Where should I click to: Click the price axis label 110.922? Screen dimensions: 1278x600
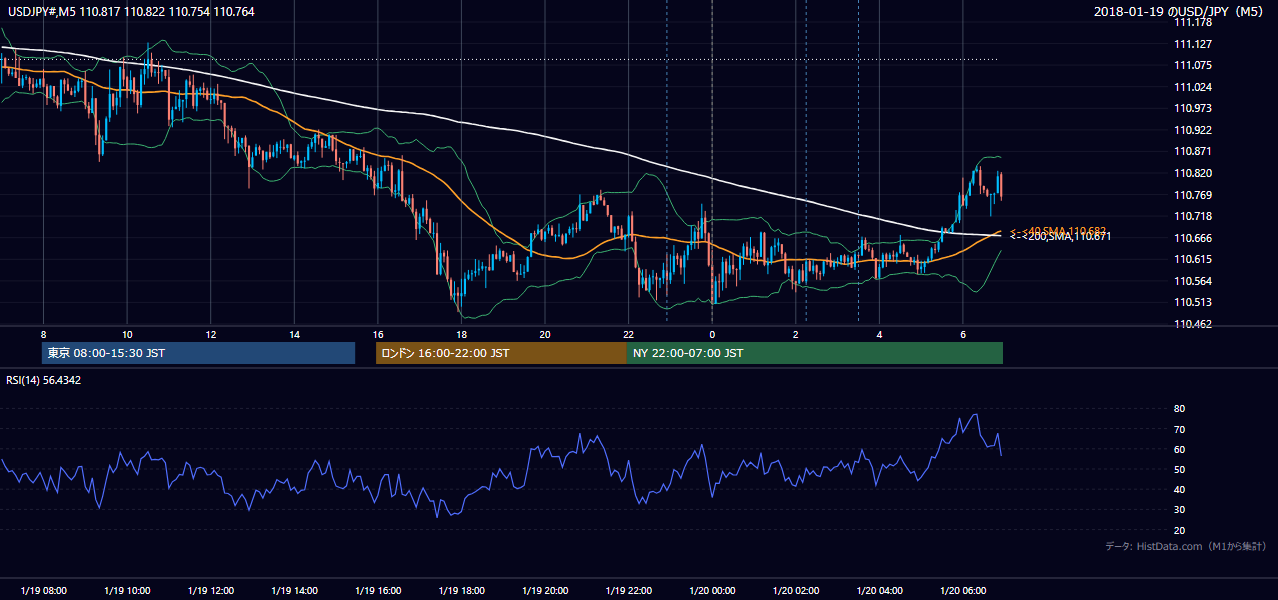pos(1194,130)
